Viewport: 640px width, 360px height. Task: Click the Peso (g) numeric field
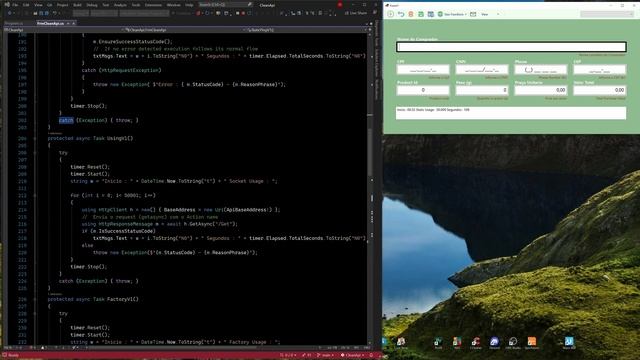(482, 90)
